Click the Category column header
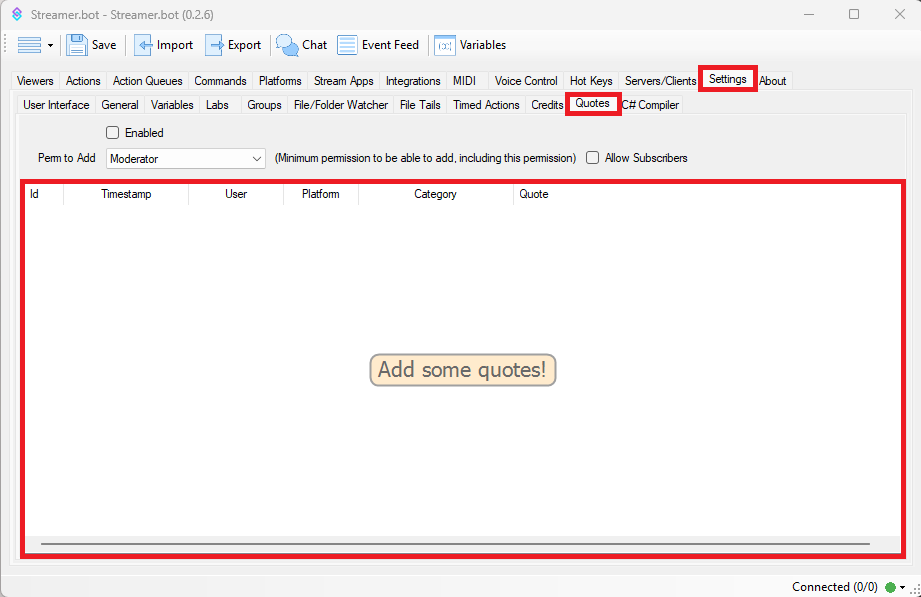The width and height of the screenshot is (921, 597). click(435, 194)
